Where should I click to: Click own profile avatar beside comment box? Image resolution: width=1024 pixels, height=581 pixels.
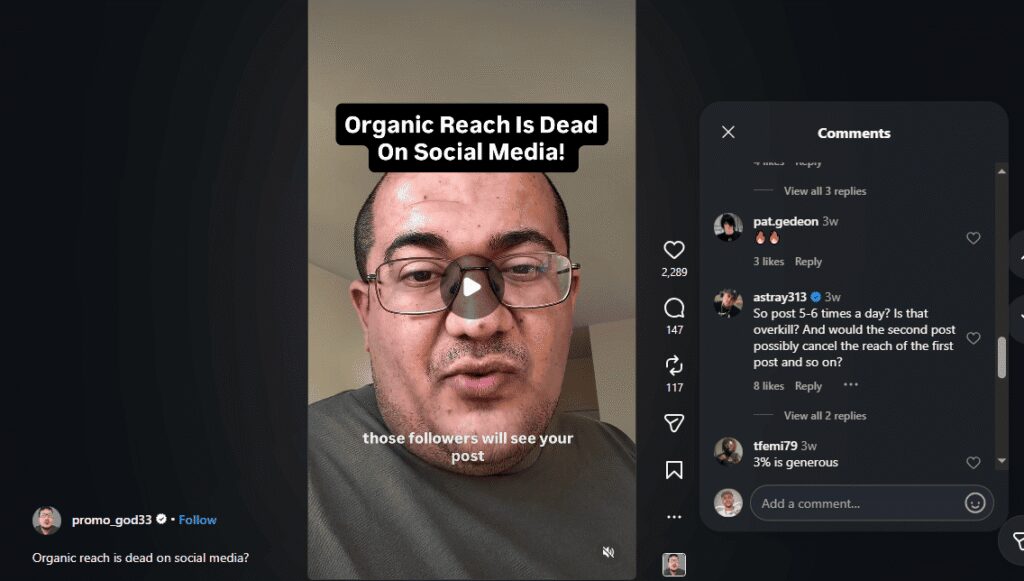(728, 503)
